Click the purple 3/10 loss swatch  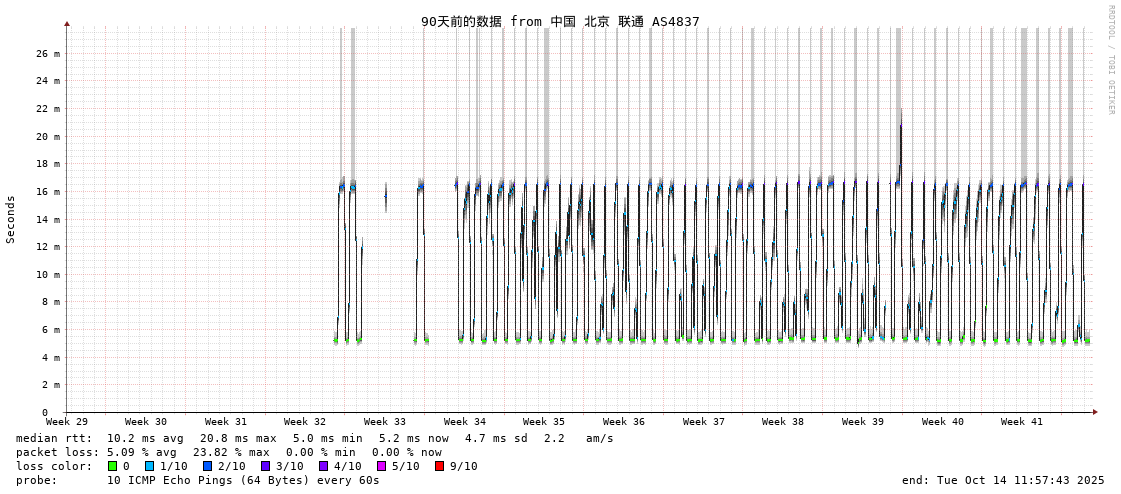tap(265, 466)
